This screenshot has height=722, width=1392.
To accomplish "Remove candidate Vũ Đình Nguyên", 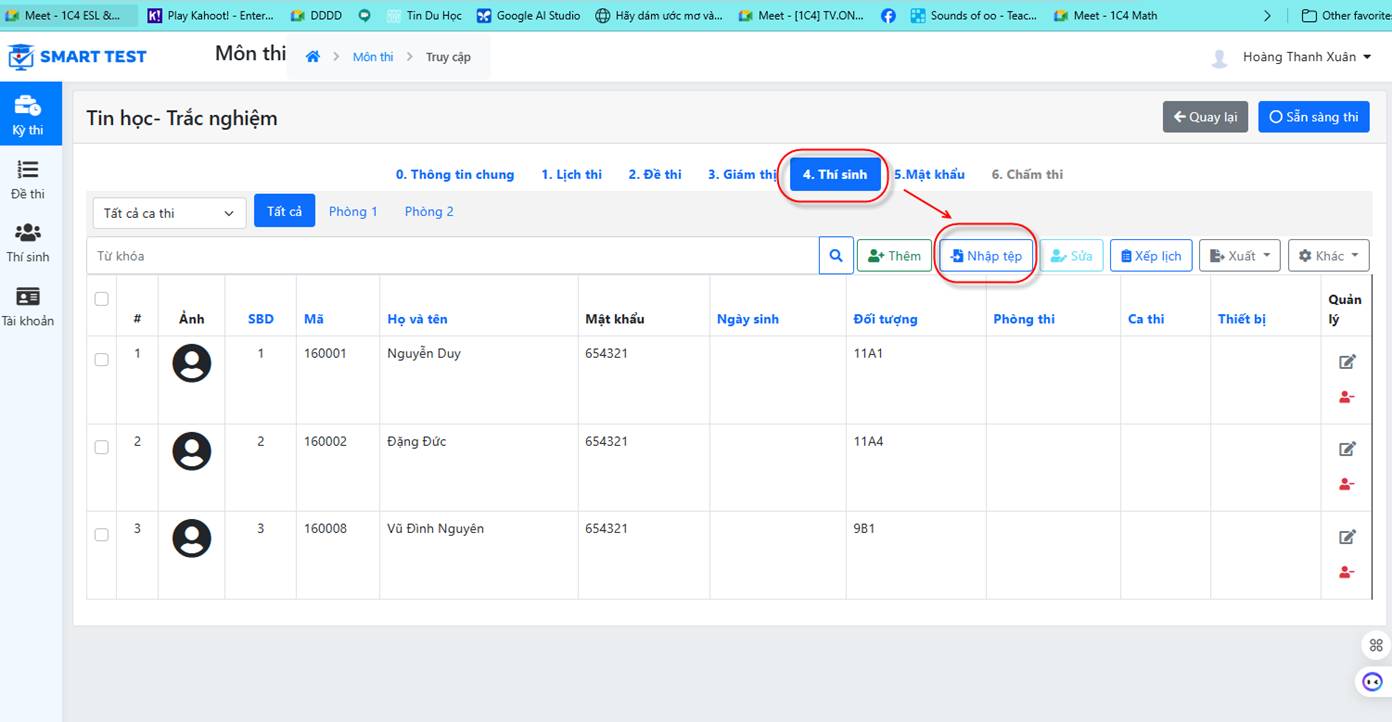I will [1347, 572].
